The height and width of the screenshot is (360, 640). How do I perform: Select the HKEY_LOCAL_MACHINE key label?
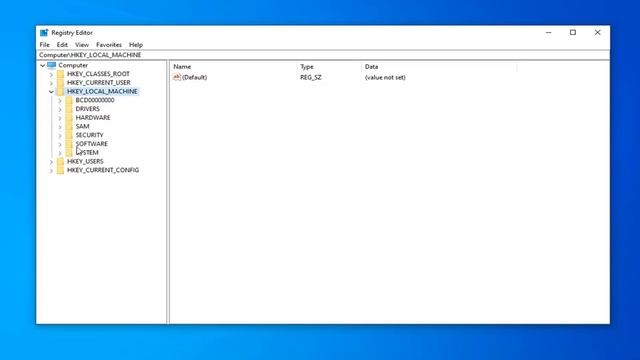(102, 91)
